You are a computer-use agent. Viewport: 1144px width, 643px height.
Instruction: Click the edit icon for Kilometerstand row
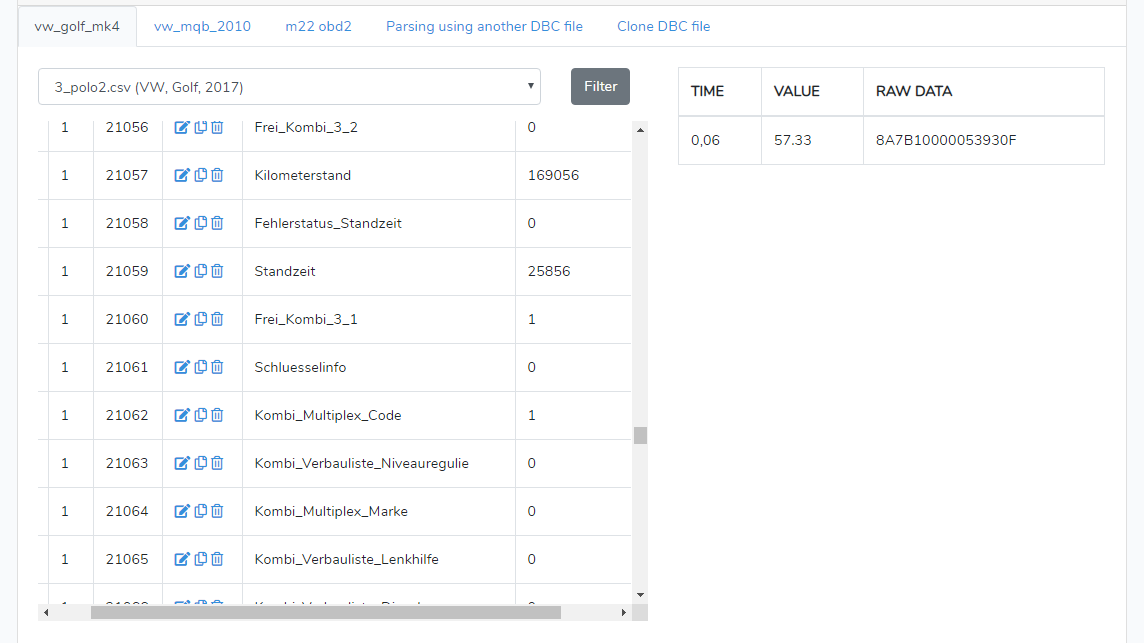tap(182, 175)
